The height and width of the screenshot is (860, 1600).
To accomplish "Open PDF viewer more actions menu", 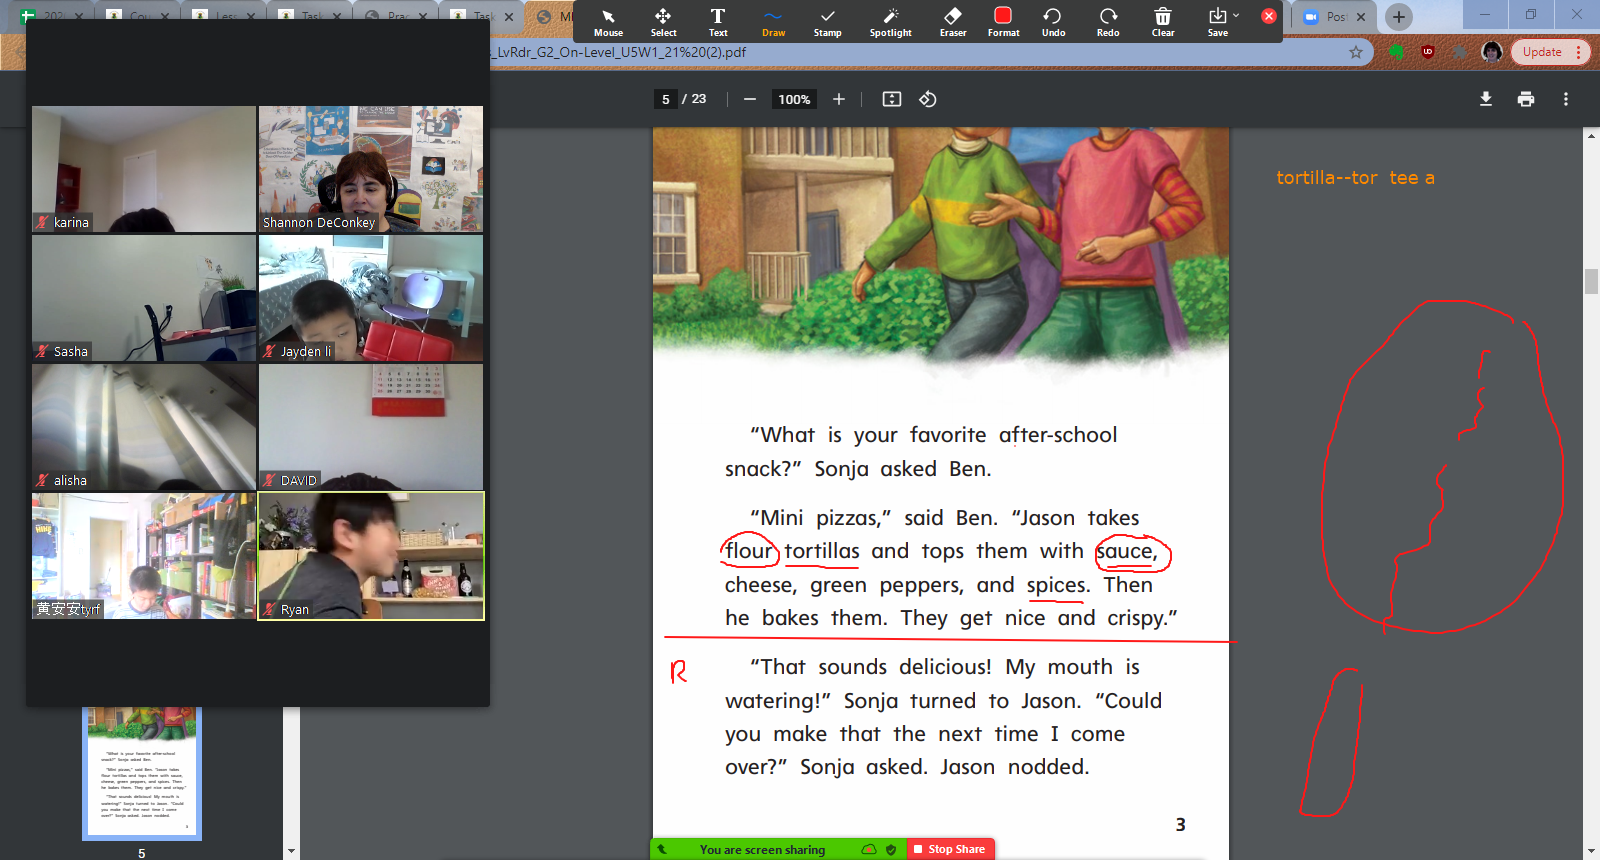I will (1566, 99).
